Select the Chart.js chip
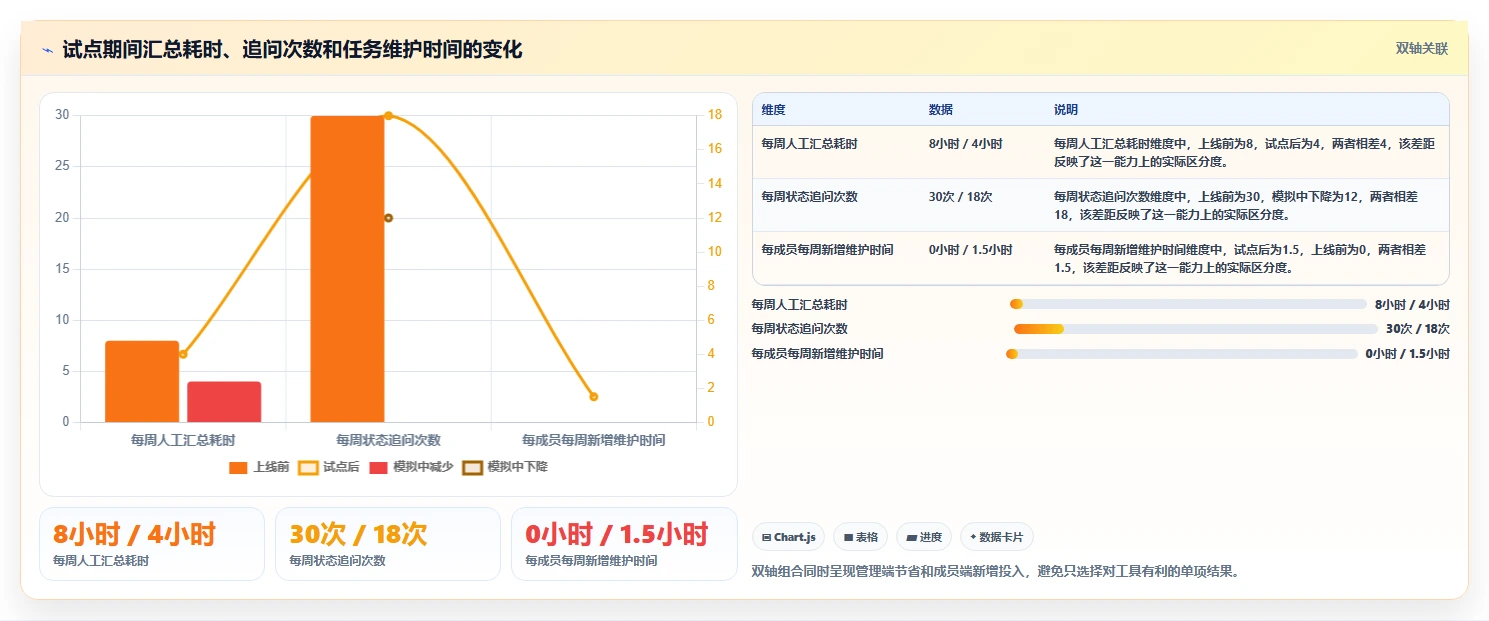This screenshot has height=621, width=1489. tap(788, 537)
